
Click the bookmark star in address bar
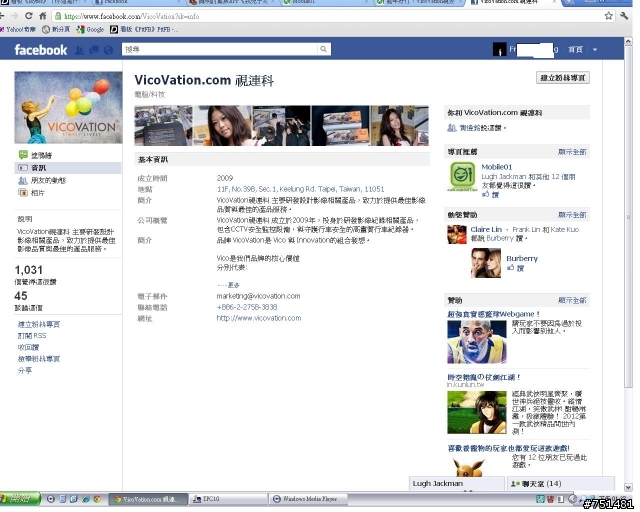click(x=609, y=16)
